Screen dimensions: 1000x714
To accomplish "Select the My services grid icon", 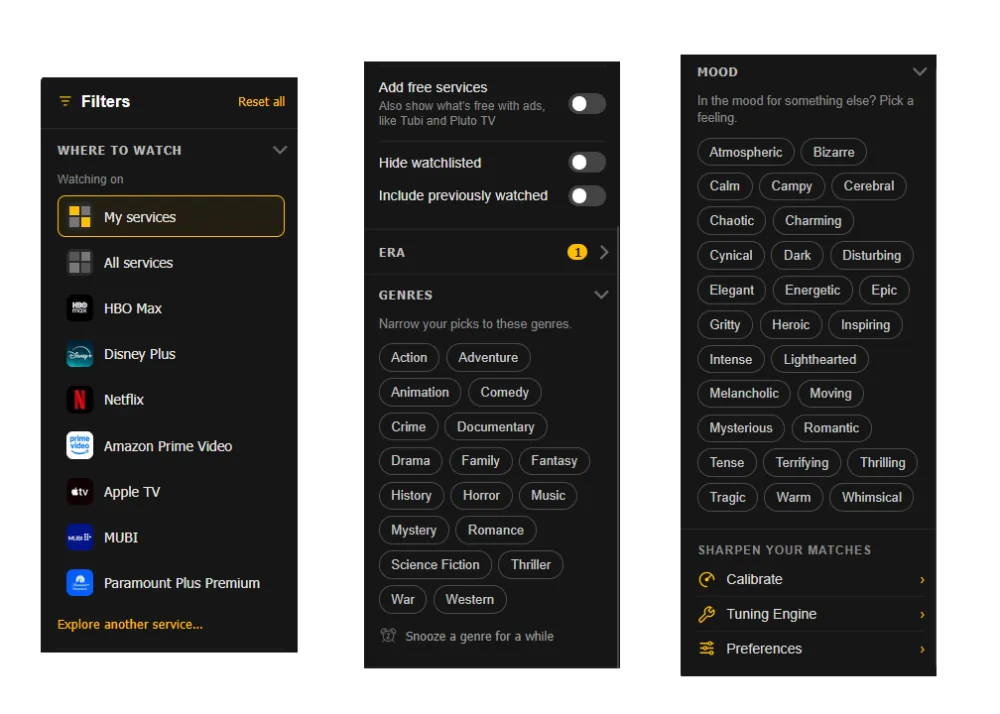I will click(x=80, y=217).
